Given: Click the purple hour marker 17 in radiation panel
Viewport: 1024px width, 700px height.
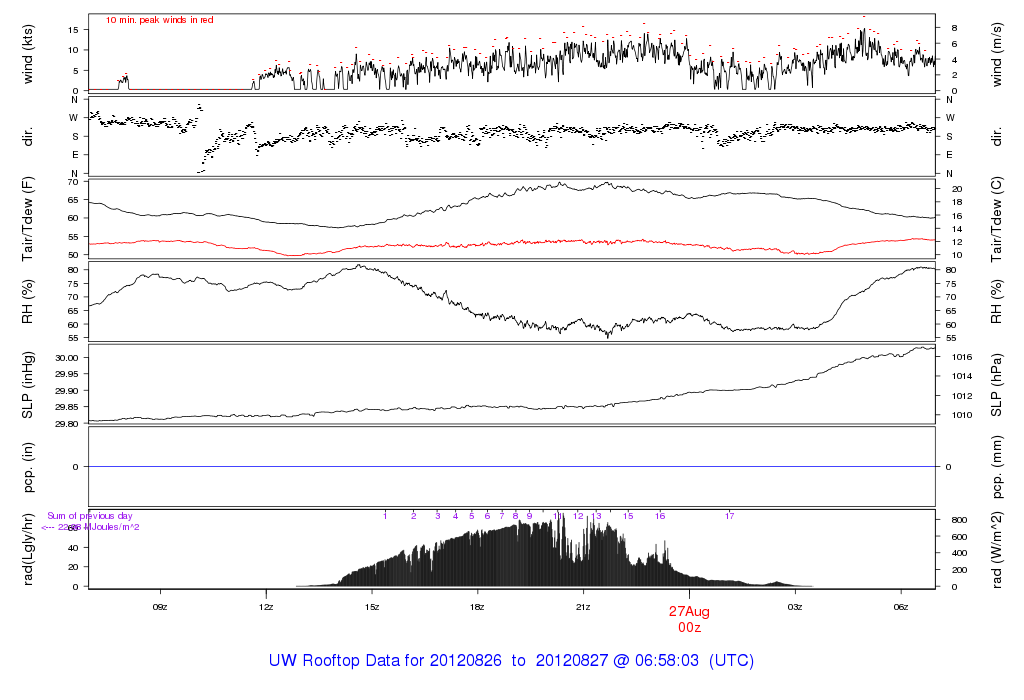Looking at the screenshot, I should [x=730, y=516].
